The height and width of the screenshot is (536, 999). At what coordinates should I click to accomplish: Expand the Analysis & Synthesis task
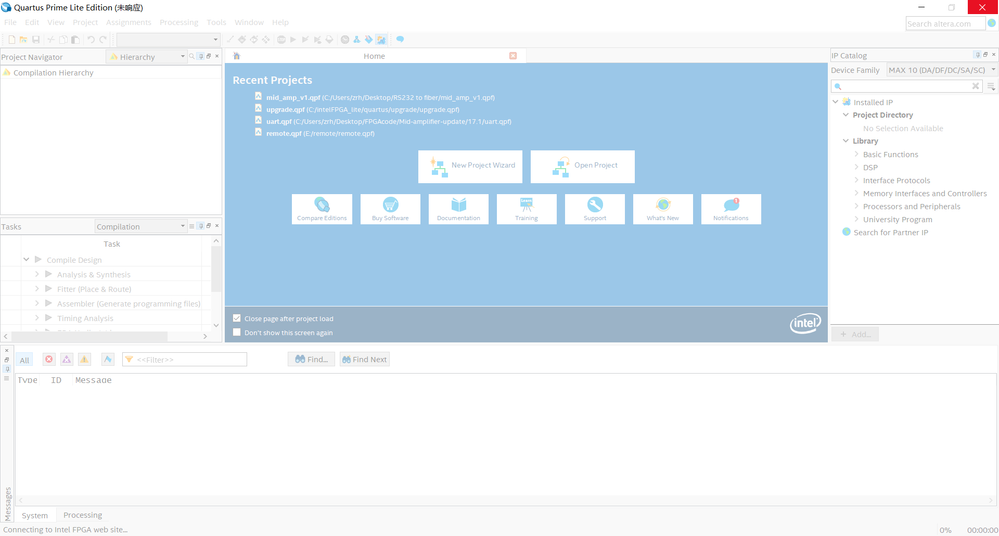click(37, 274)
